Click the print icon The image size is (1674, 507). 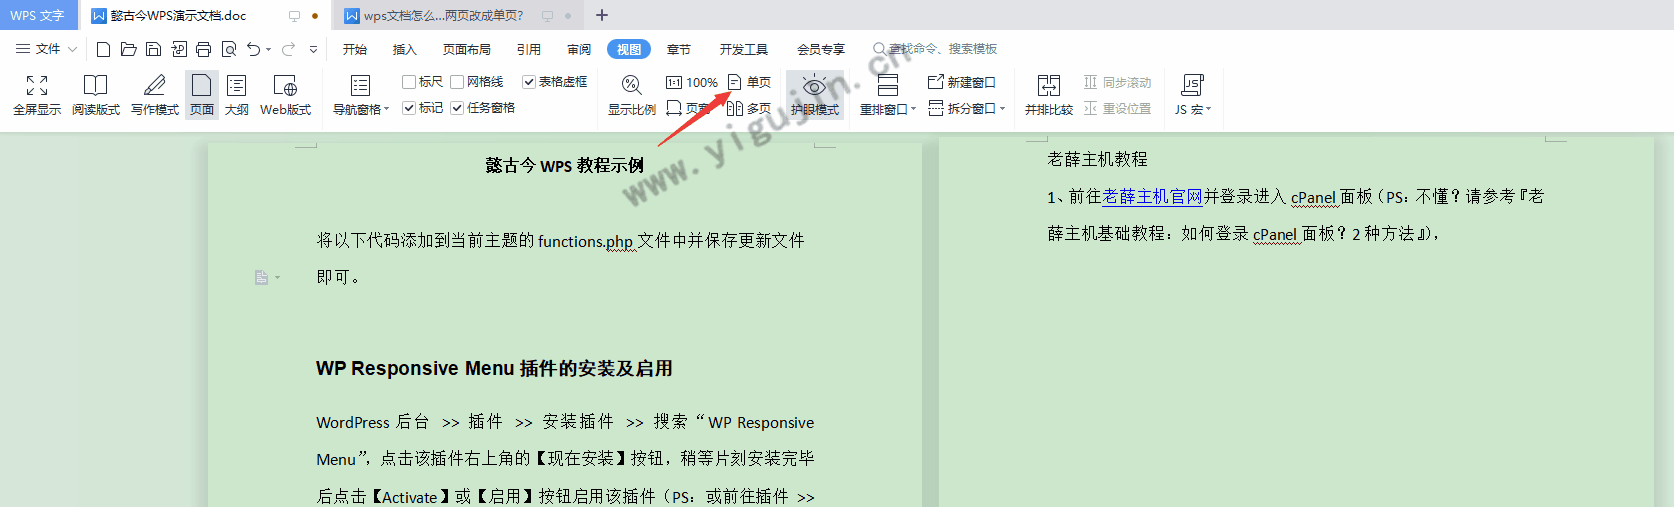(x=204, y=49)
